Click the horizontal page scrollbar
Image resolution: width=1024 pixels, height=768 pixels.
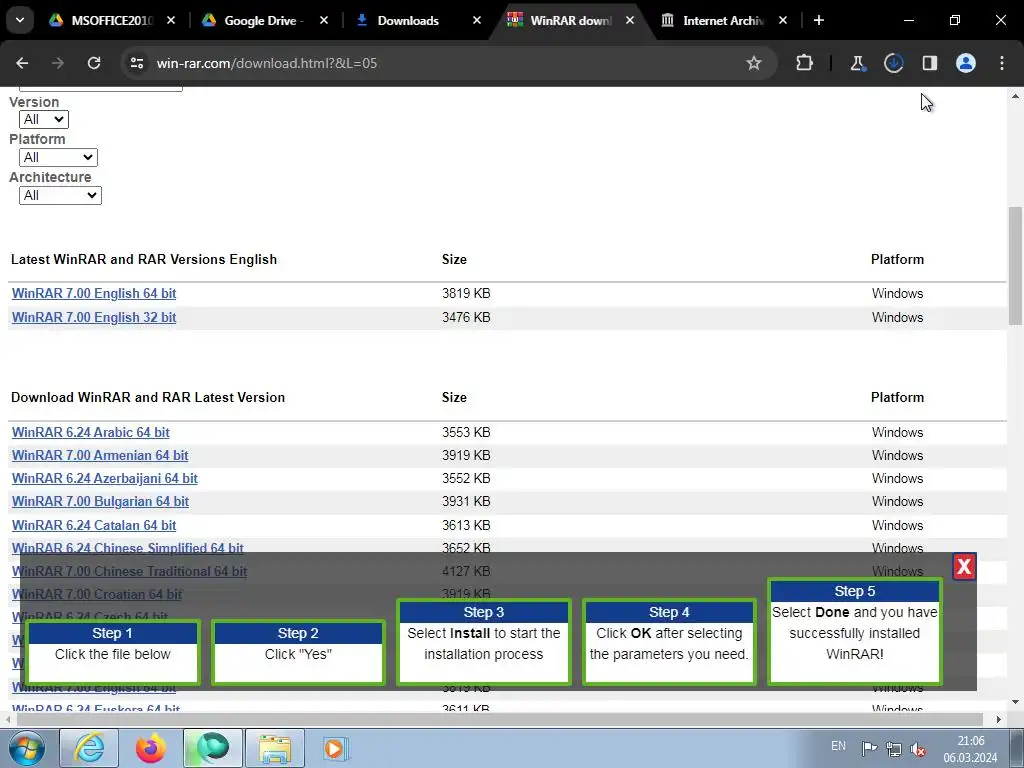click(x=498, y=719)
